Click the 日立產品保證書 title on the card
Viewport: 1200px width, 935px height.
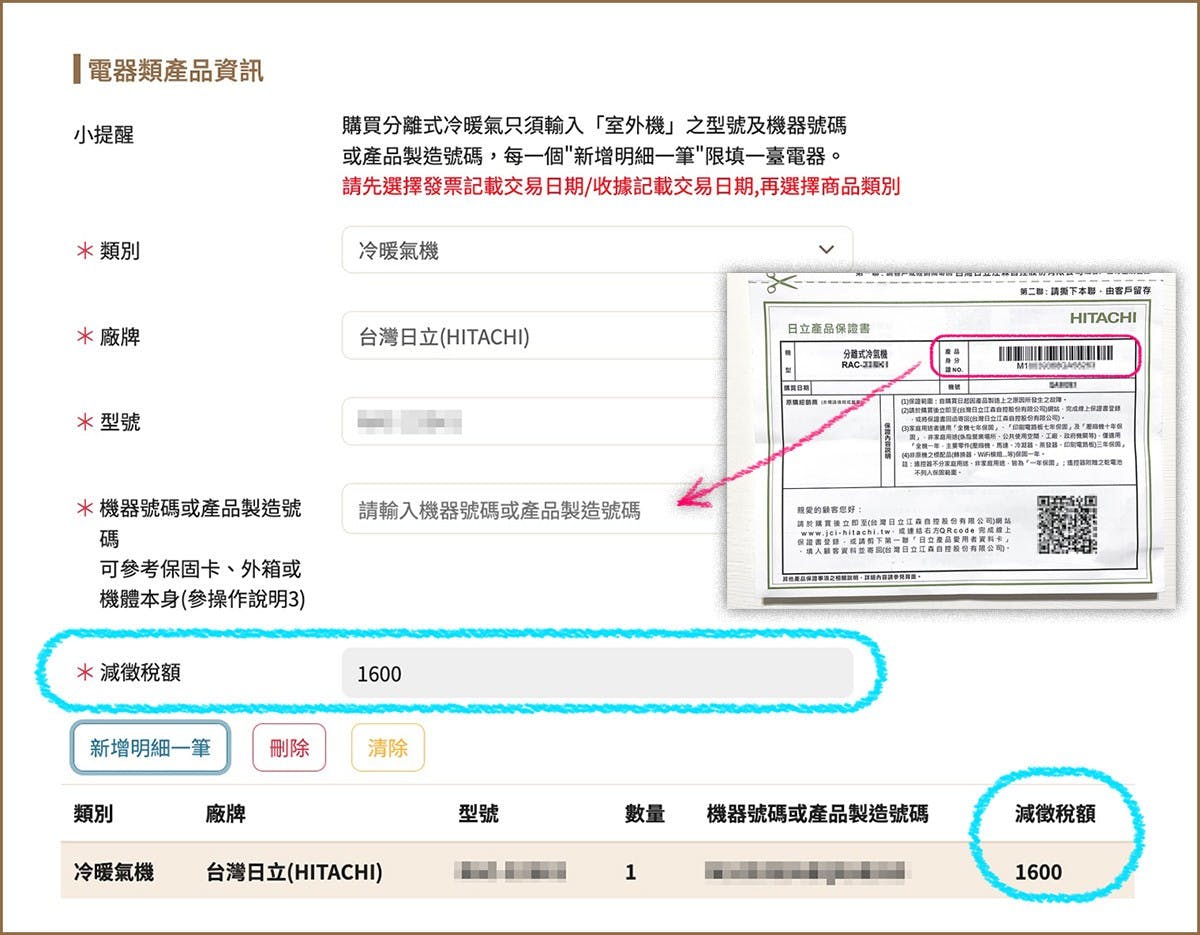coord(829,328)
